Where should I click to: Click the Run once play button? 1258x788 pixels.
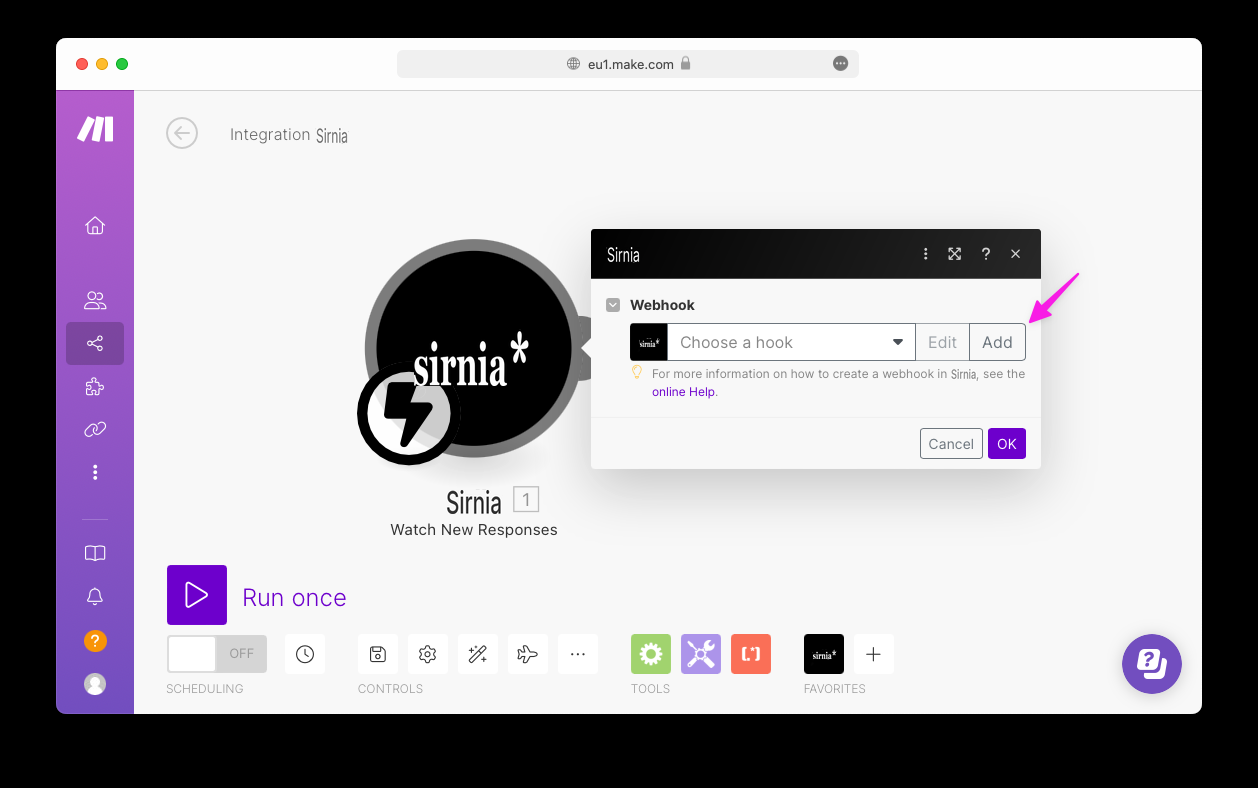pyautogui.click(x=197, y=595)
